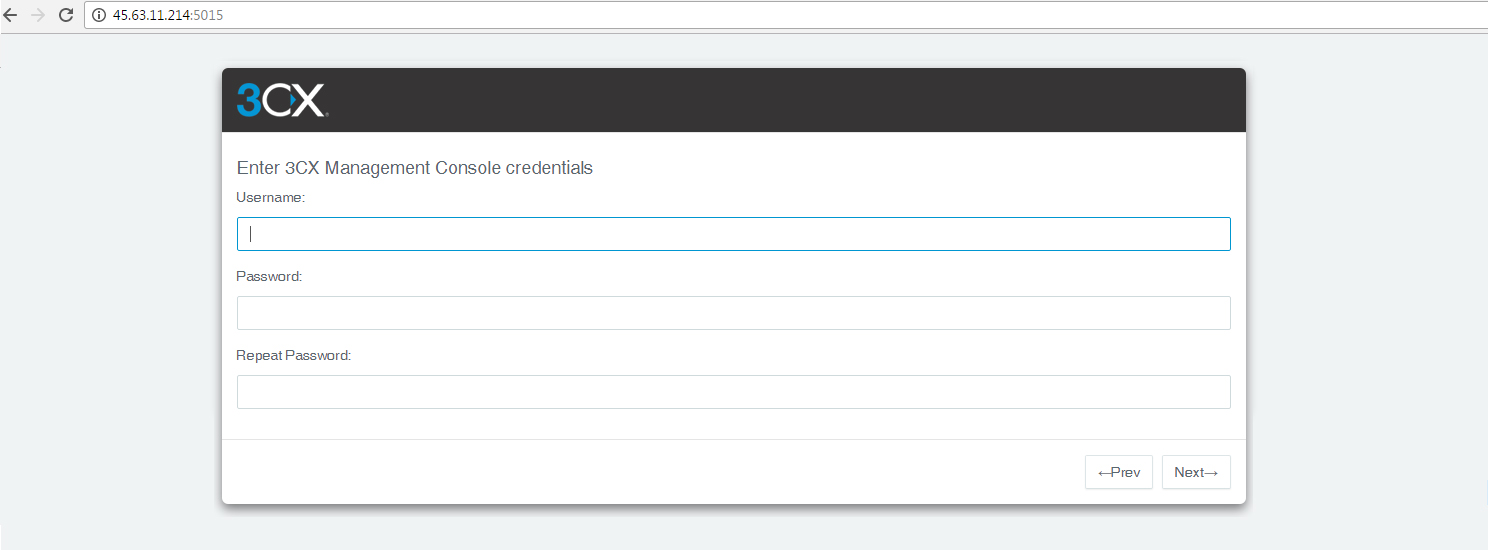This screenshot has height=550, width=1488.
Task: Go to previous step with Prev button
Action: tap(1118, 472)
